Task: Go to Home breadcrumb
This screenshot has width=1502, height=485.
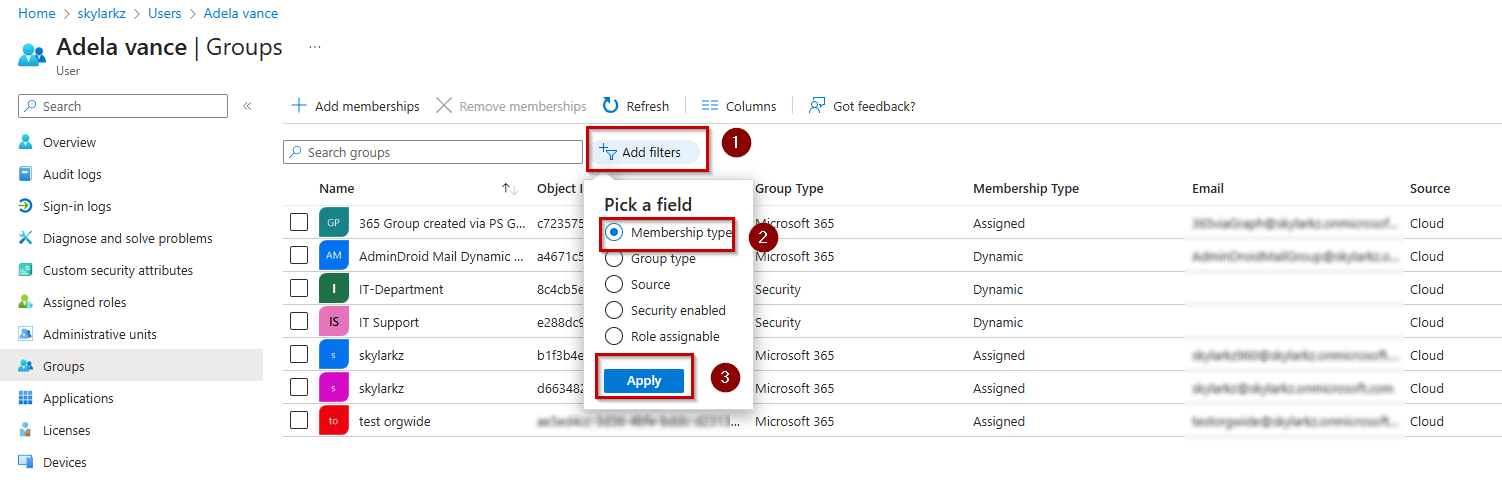Action: tap(37, 13)
